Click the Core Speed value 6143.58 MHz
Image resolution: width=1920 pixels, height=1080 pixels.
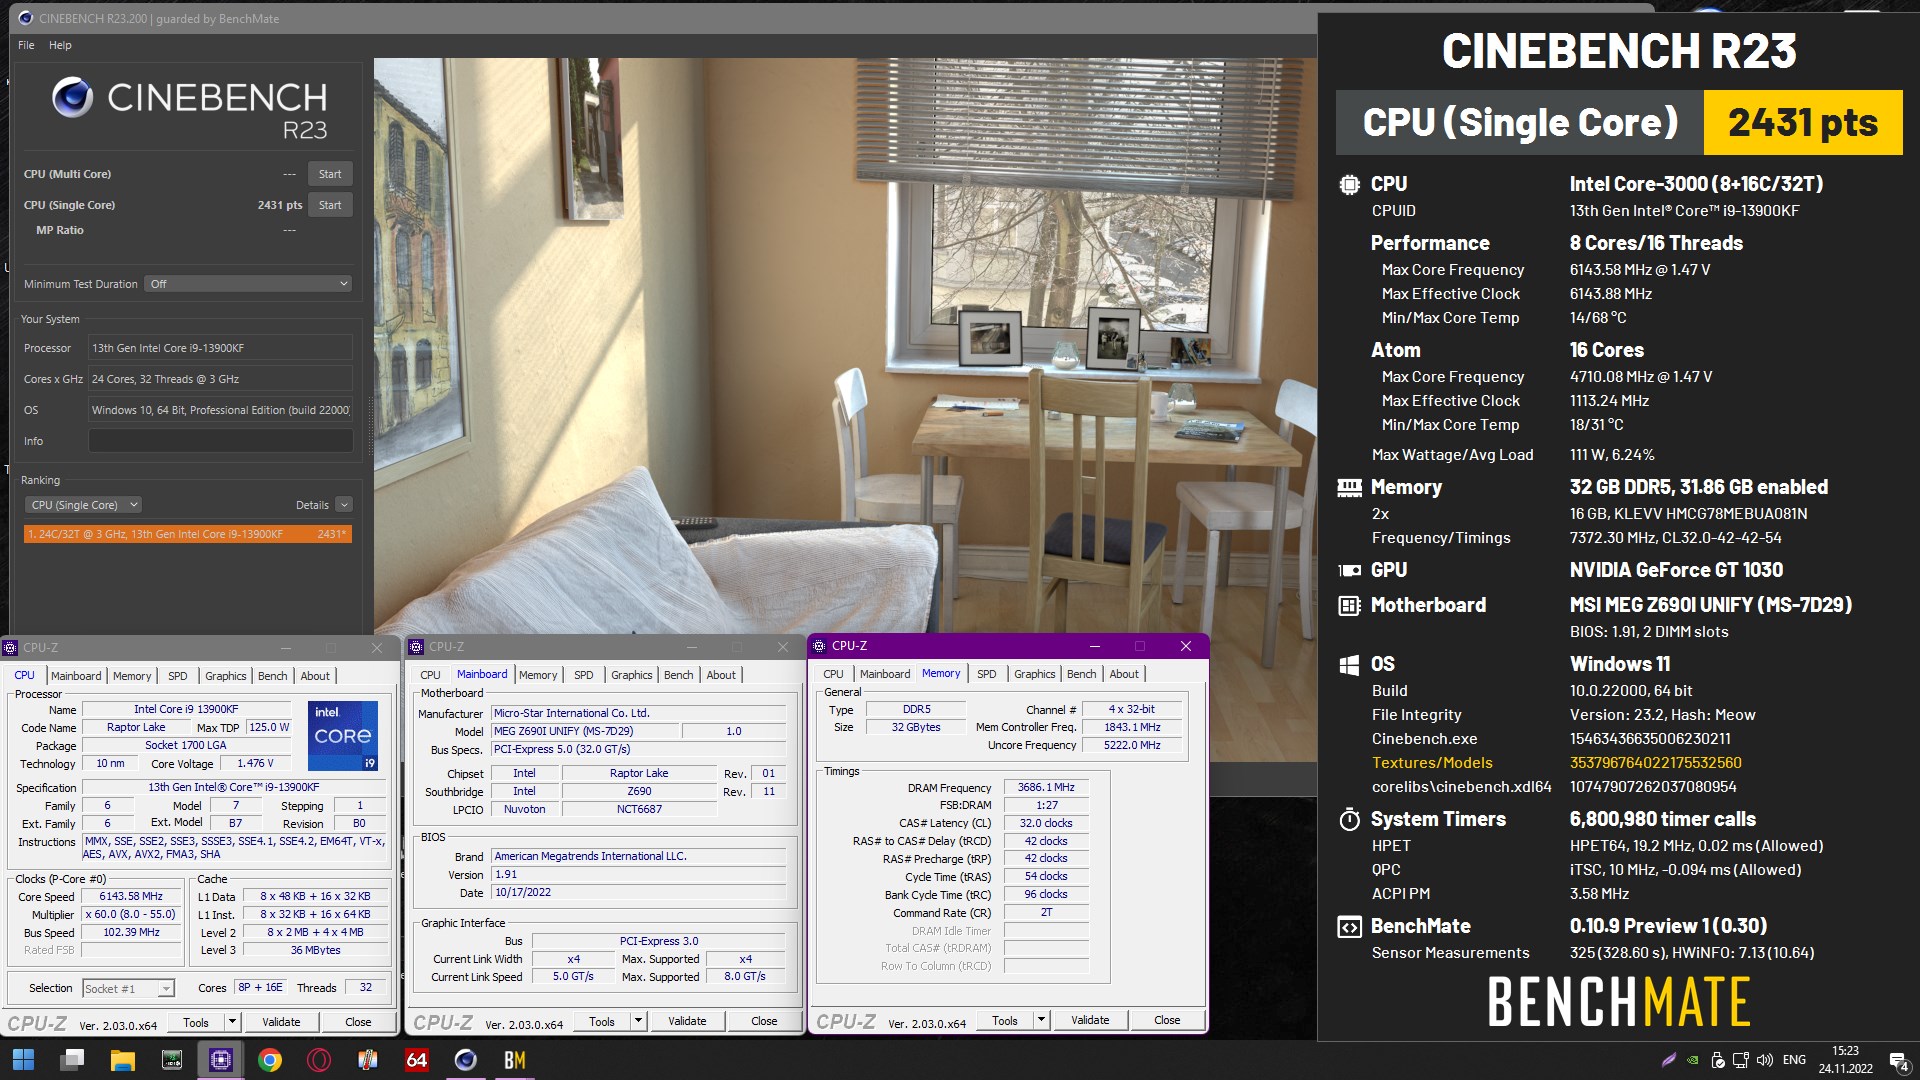pos(131,897)
